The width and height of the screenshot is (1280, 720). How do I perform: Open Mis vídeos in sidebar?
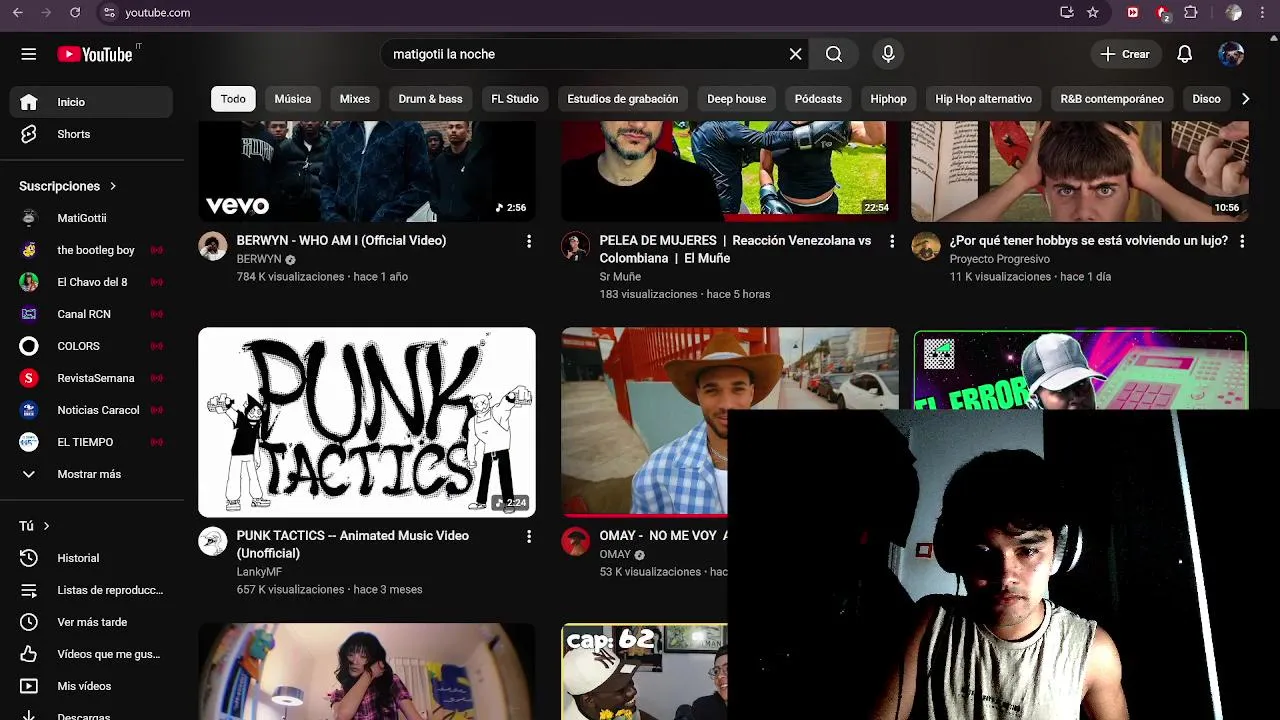91,686
